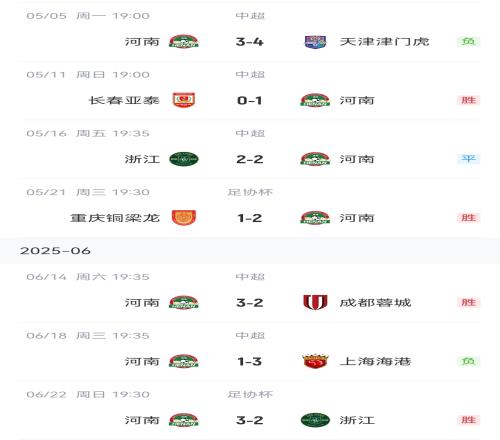The width and height of the screenshot is (500, 440).
Task: Click the 足协杯 label on 05/21 match
Action: pyautogui.click(x=250, y=192)
